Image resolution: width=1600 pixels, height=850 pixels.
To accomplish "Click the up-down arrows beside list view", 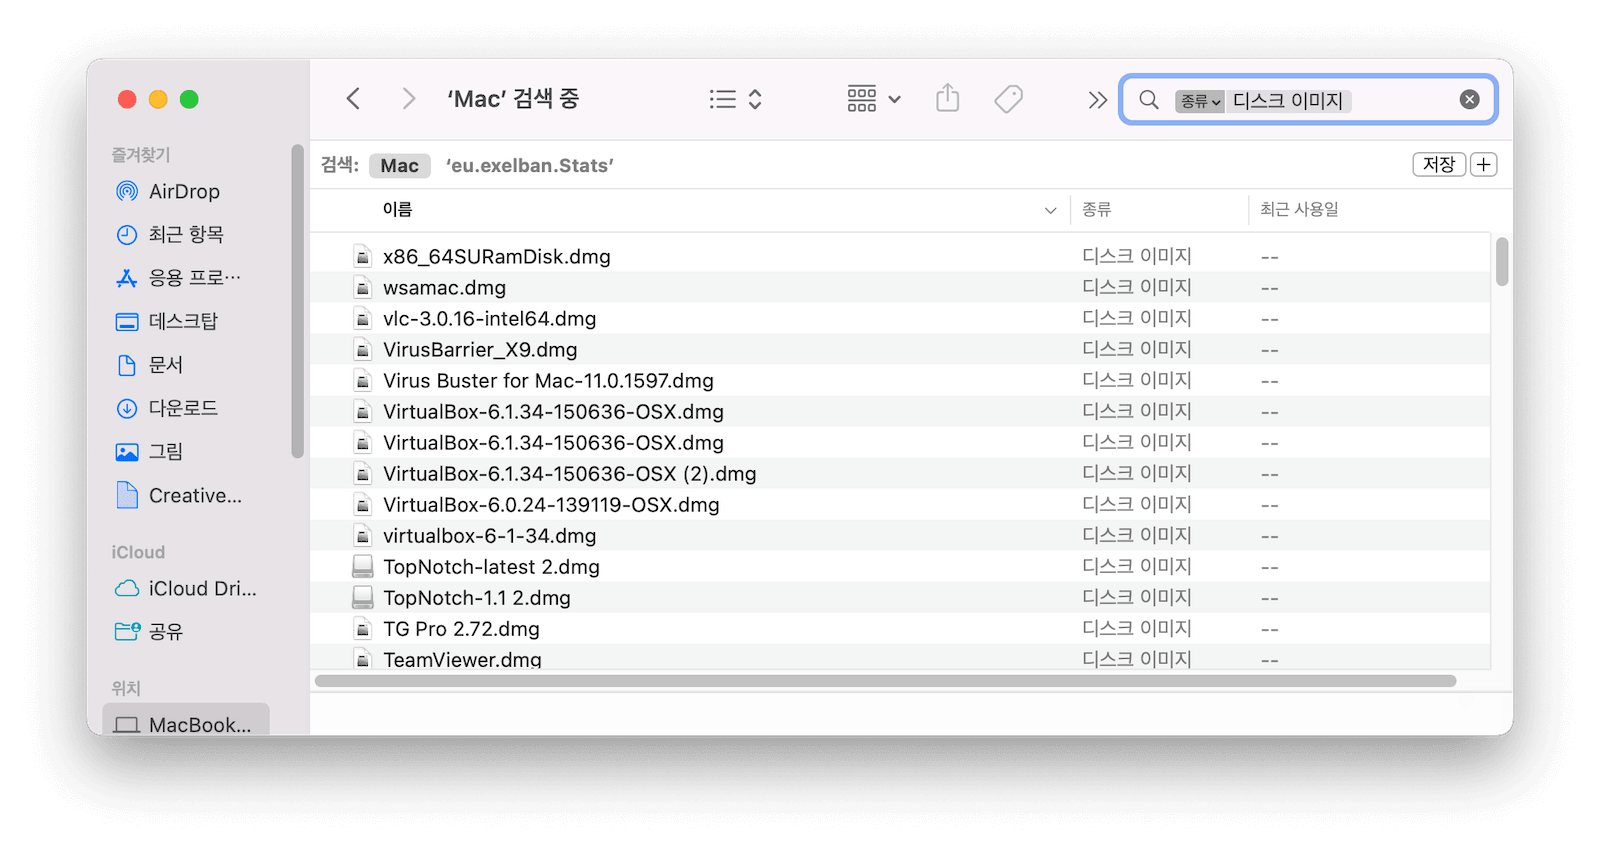I will tap(755, 99).
